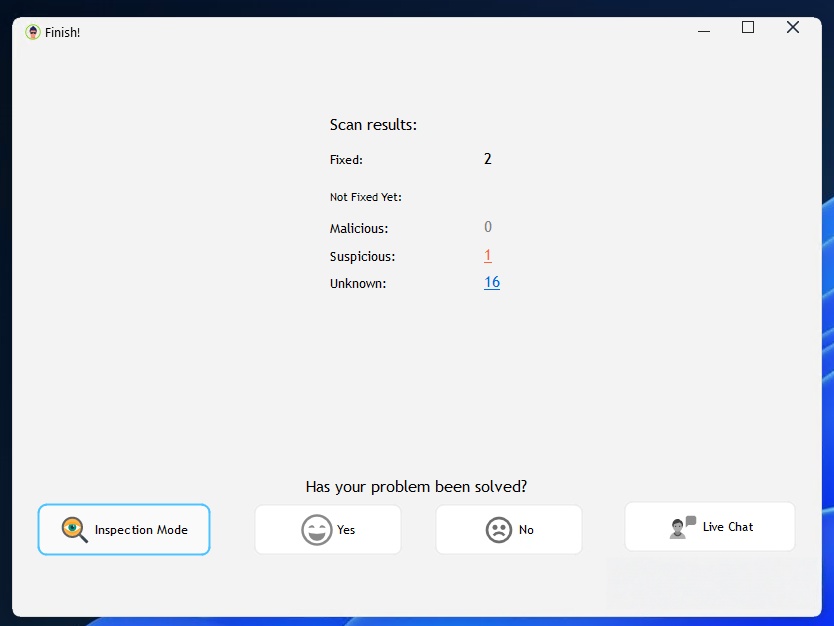The height and width of the screenshot is (626, 834).
Task: Click the app icon in title bar
Action: click(x=33, y=32)
